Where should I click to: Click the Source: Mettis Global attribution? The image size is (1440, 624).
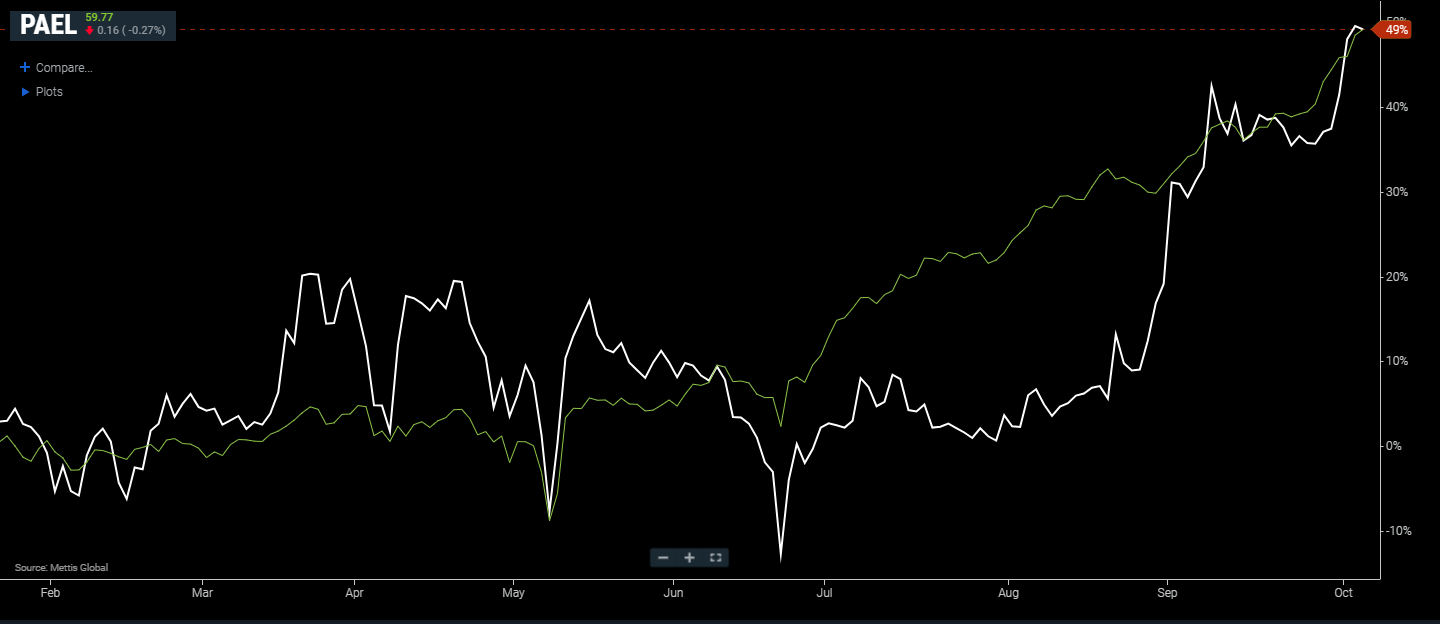click(61, 568)
